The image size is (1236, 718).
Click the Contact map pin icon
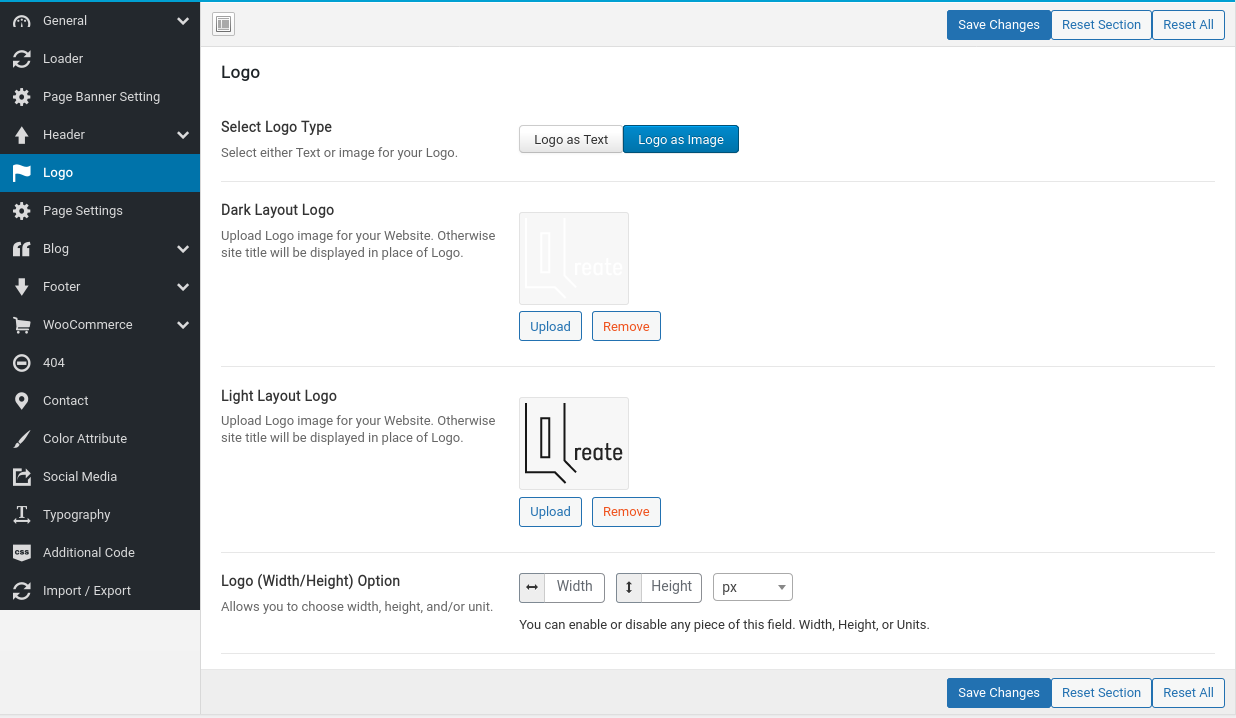21,401
